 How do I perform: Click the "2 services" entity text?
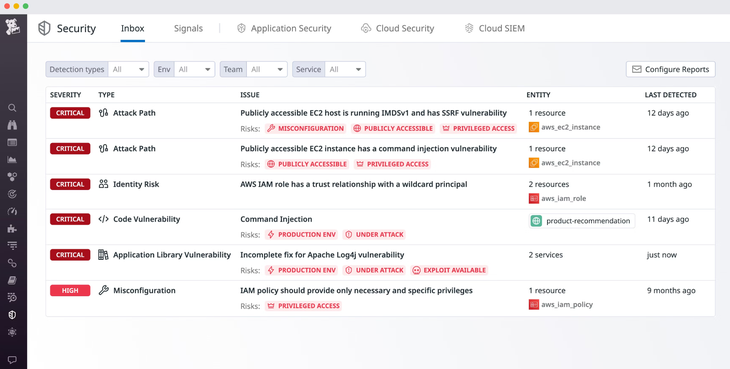tap(546, 255)
